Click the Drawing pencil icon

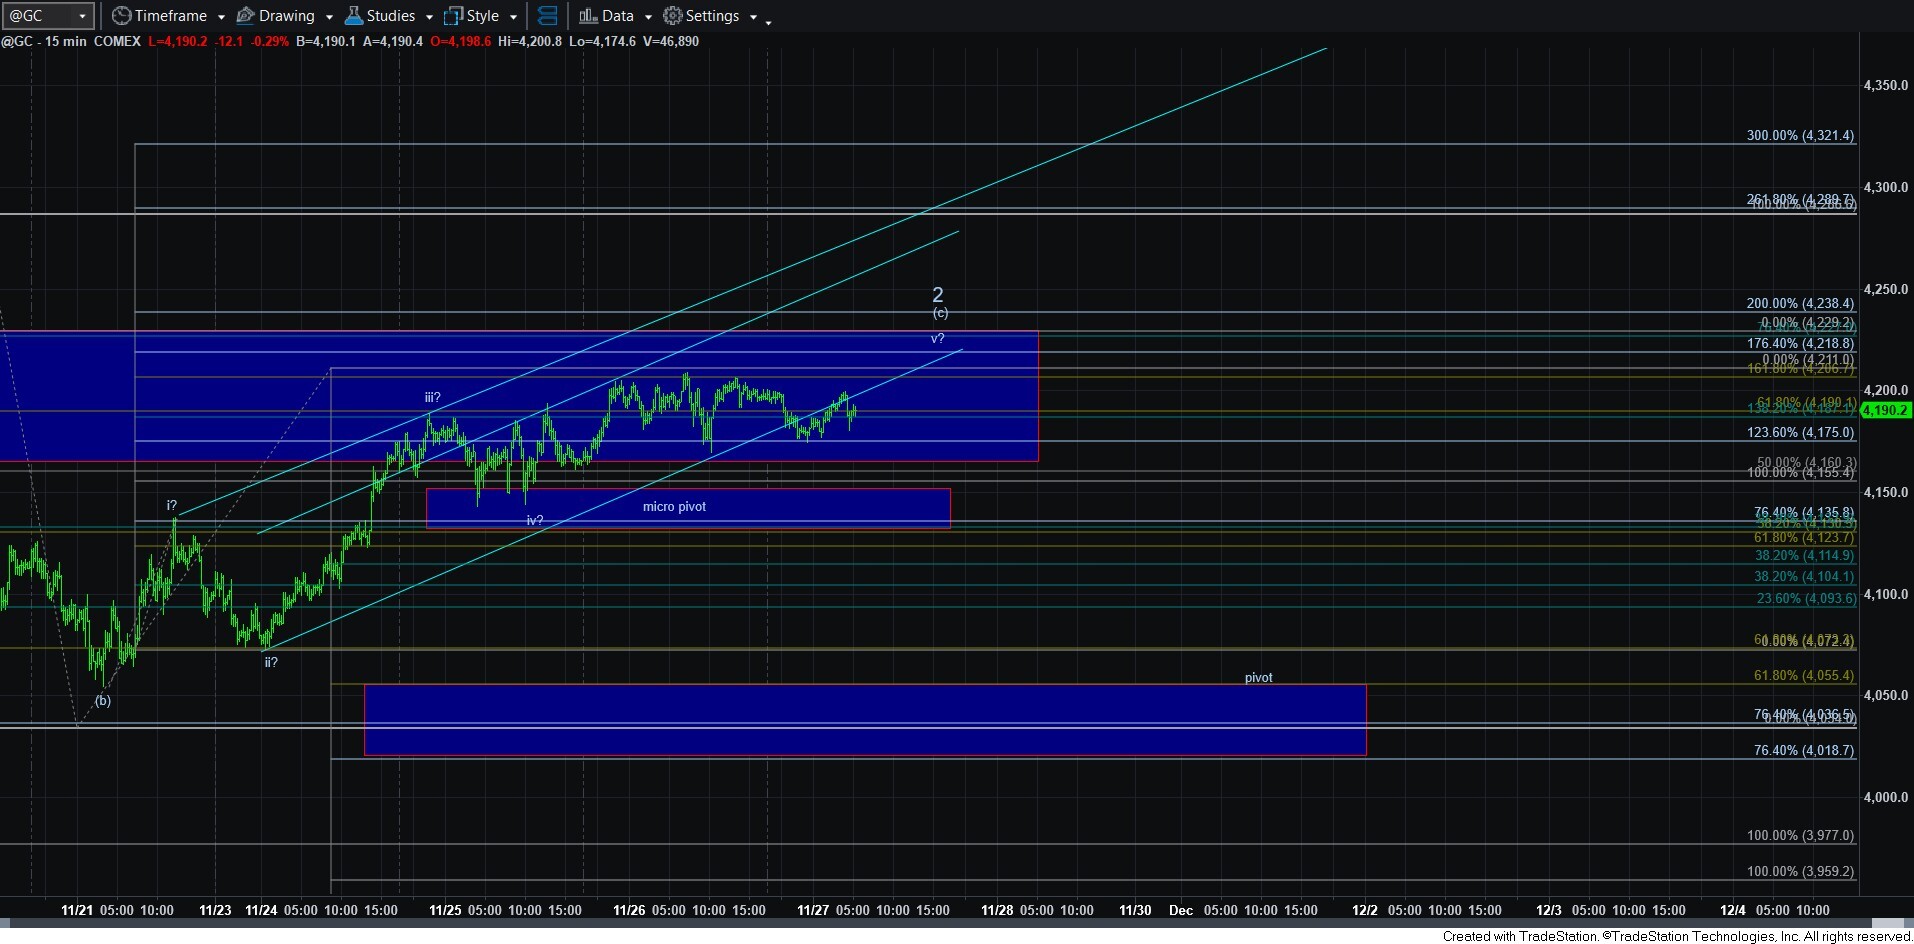(x=245, y=16)
